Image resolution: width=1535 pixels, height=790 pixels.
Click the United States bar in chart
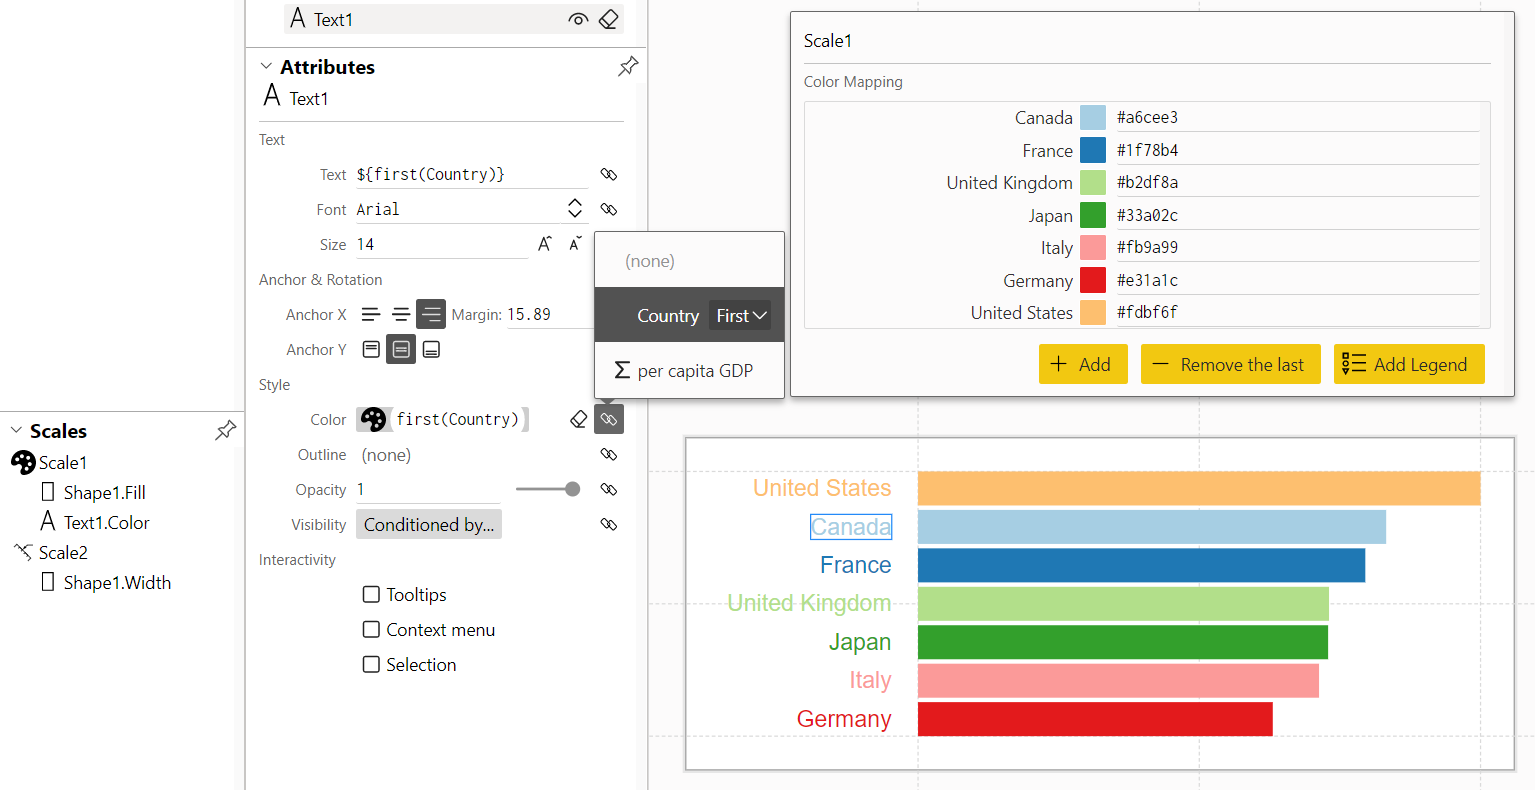pyautogui.click(x=1199, y=488)
